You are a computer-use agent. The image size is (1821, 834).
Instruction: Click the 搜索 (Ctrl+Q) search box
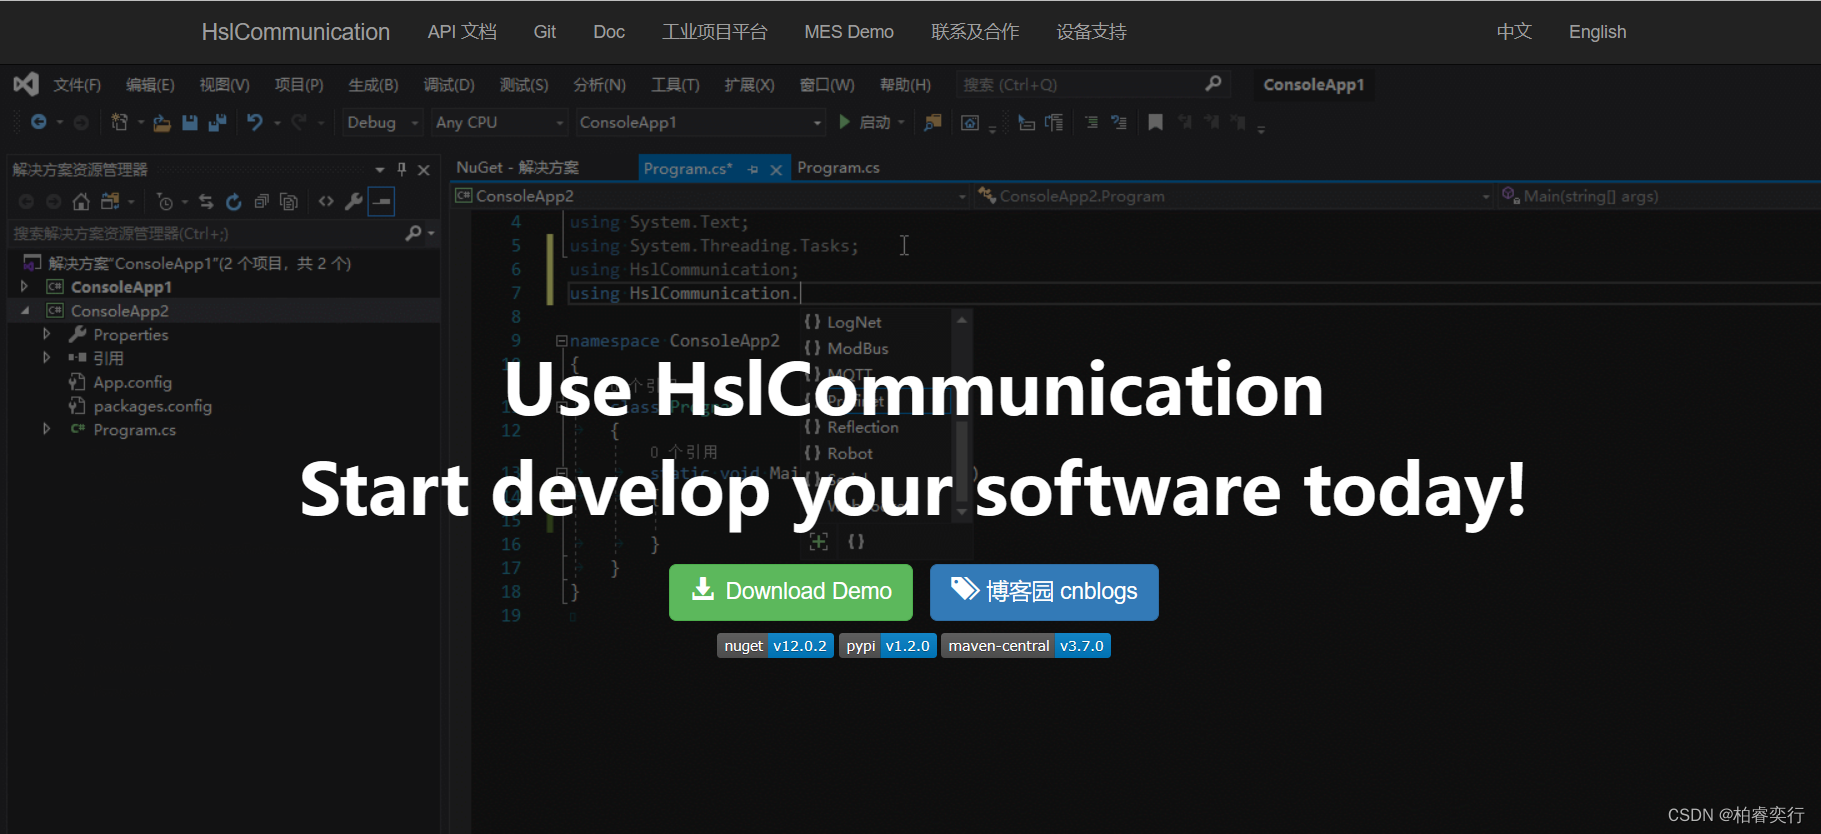pos(1092,85)
